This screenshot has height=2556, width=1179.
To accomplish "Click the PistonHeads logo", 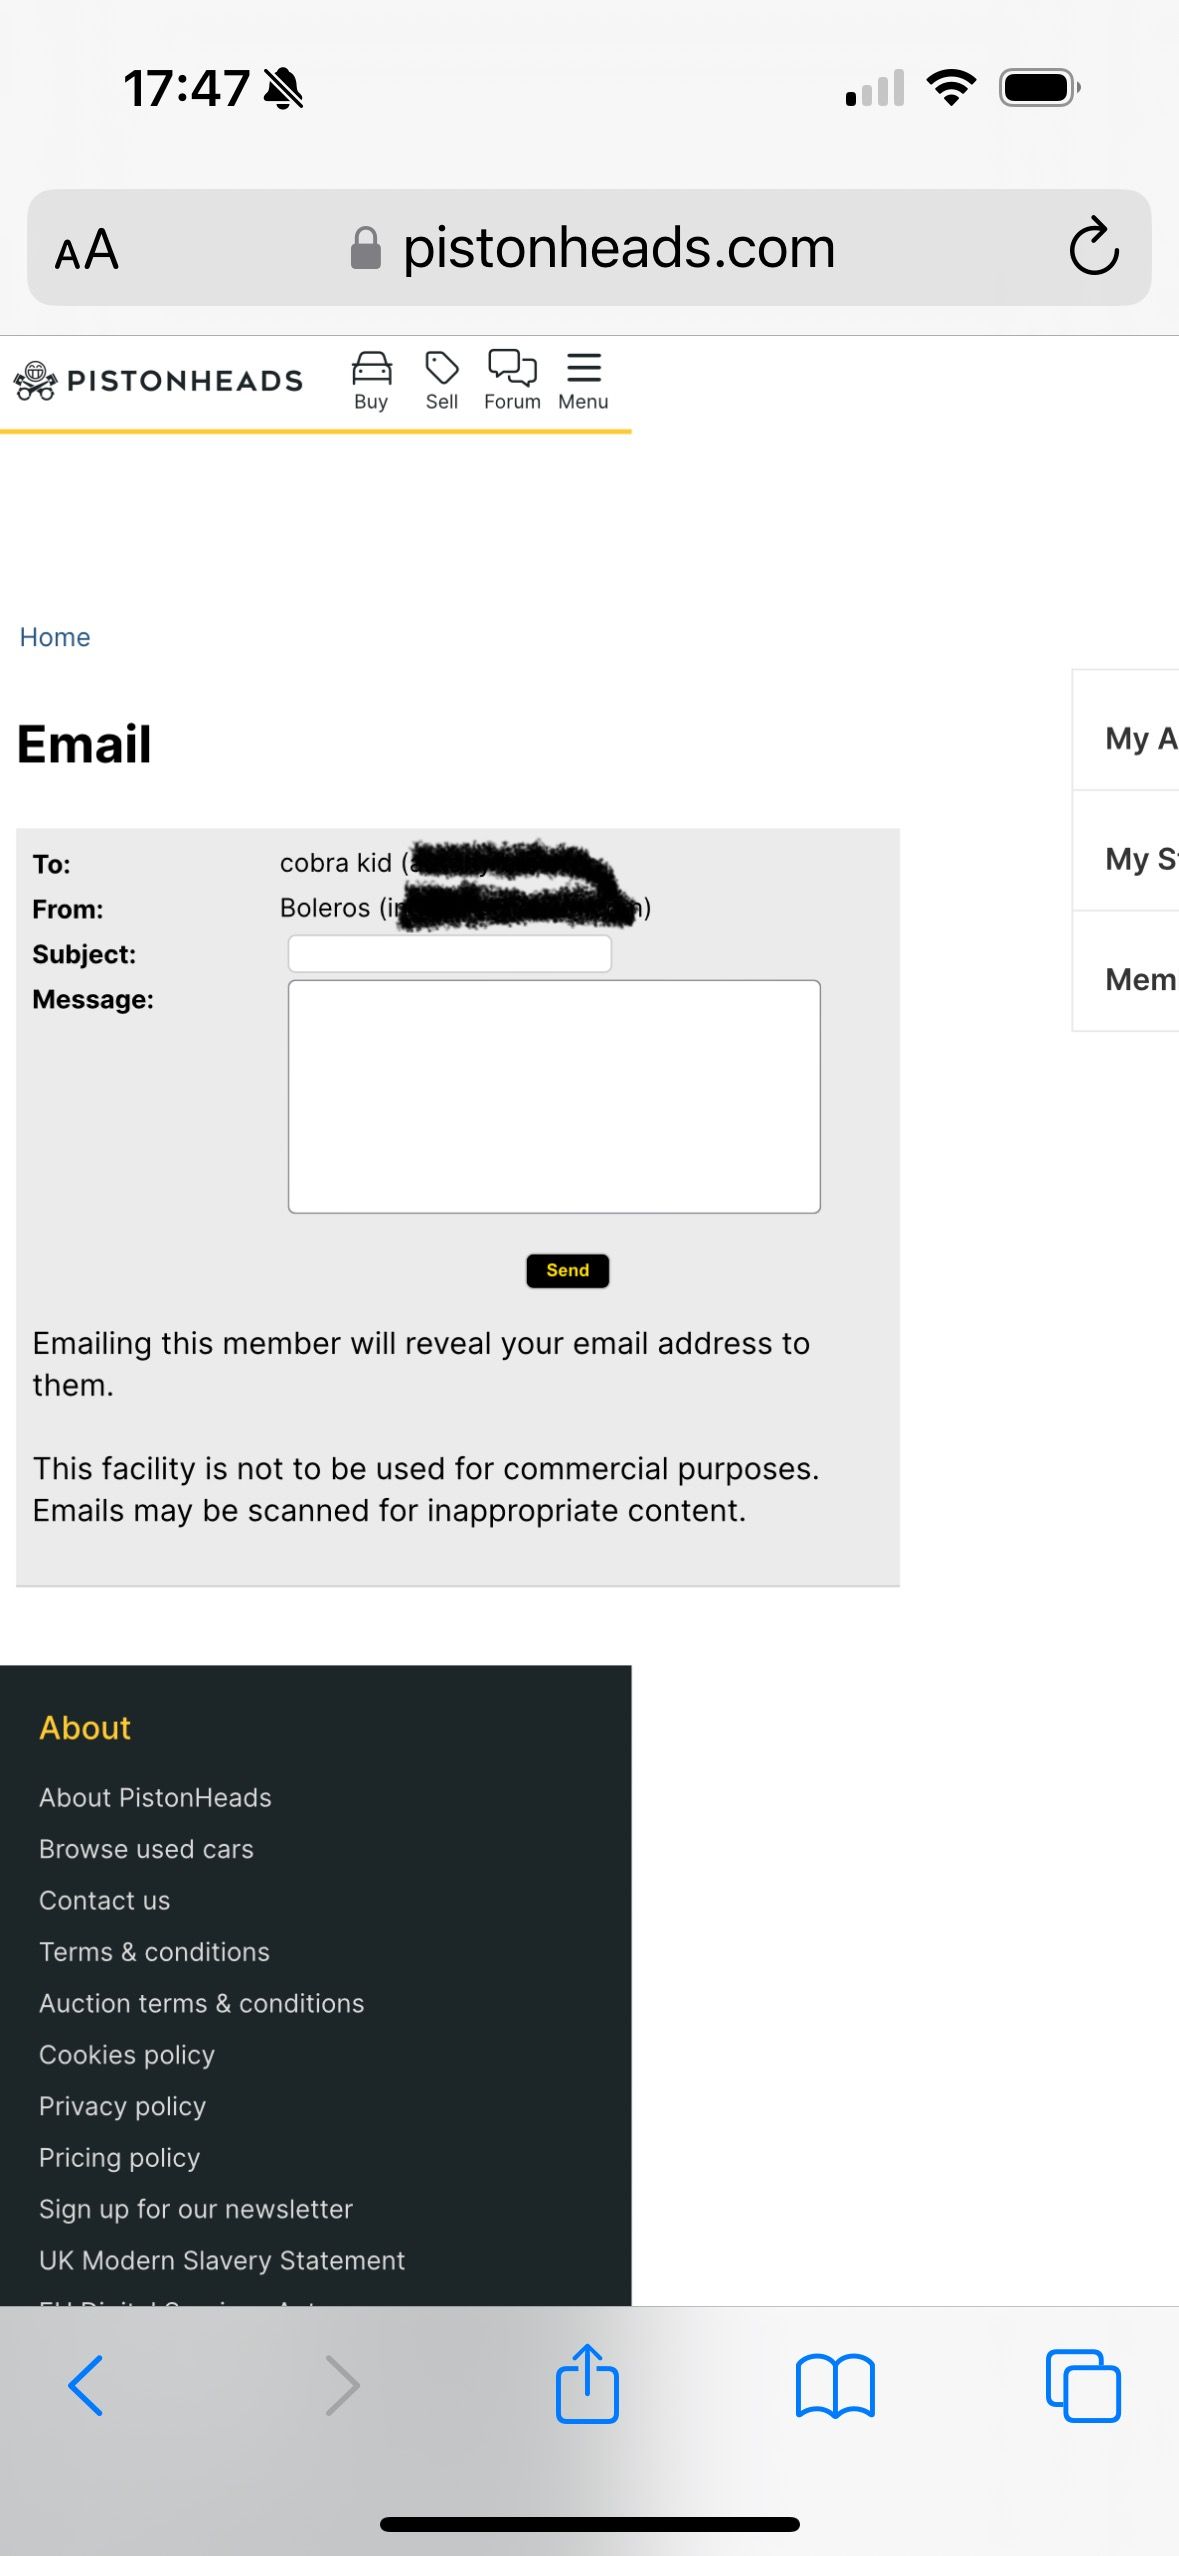I will (x=158, y=381).
